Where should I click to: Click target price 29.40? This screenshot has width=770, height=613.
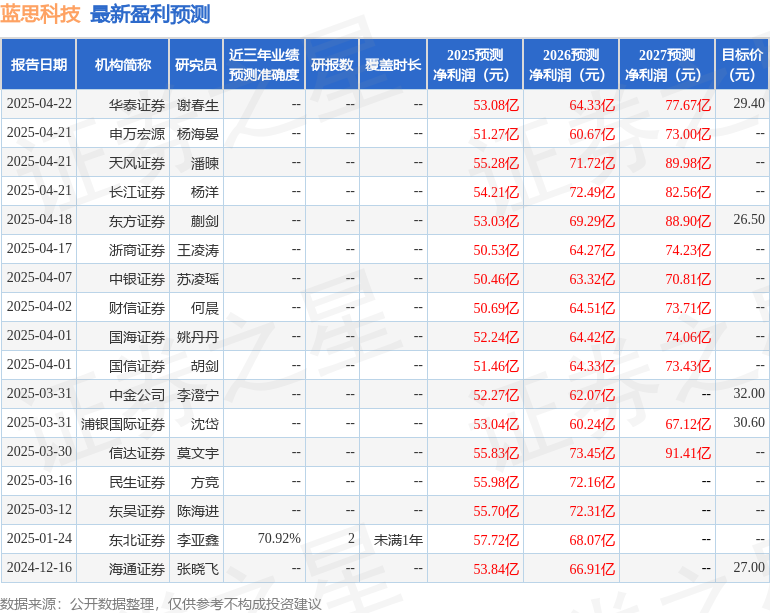point(749,103)
